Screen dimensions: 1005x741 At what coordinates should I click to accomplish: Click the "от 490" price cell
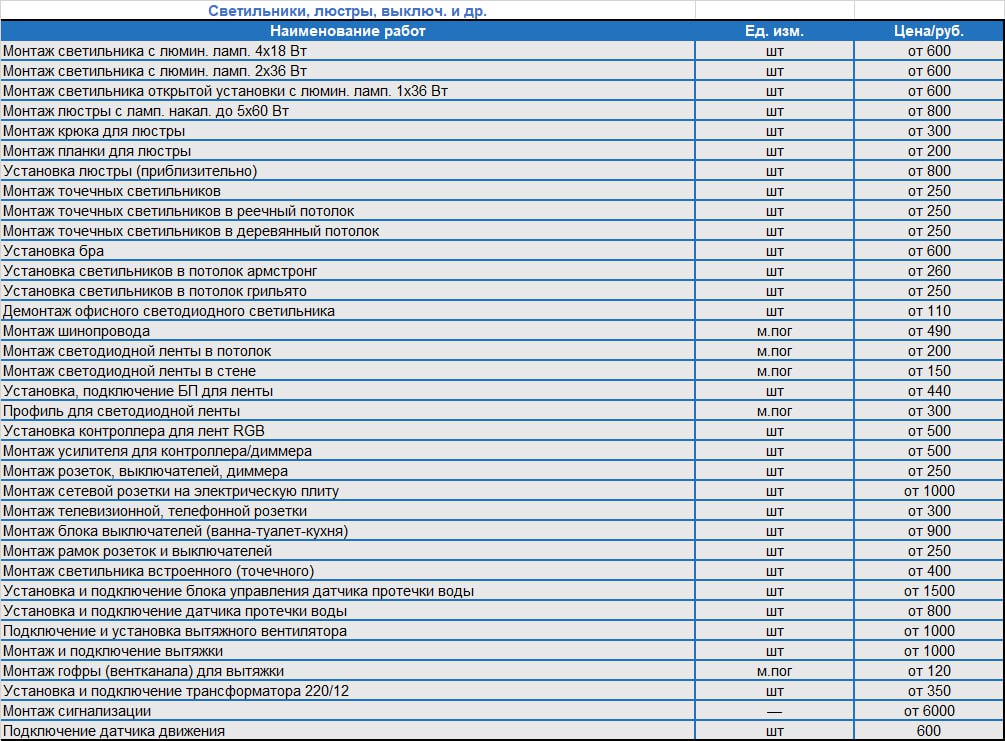coord(929,331)
